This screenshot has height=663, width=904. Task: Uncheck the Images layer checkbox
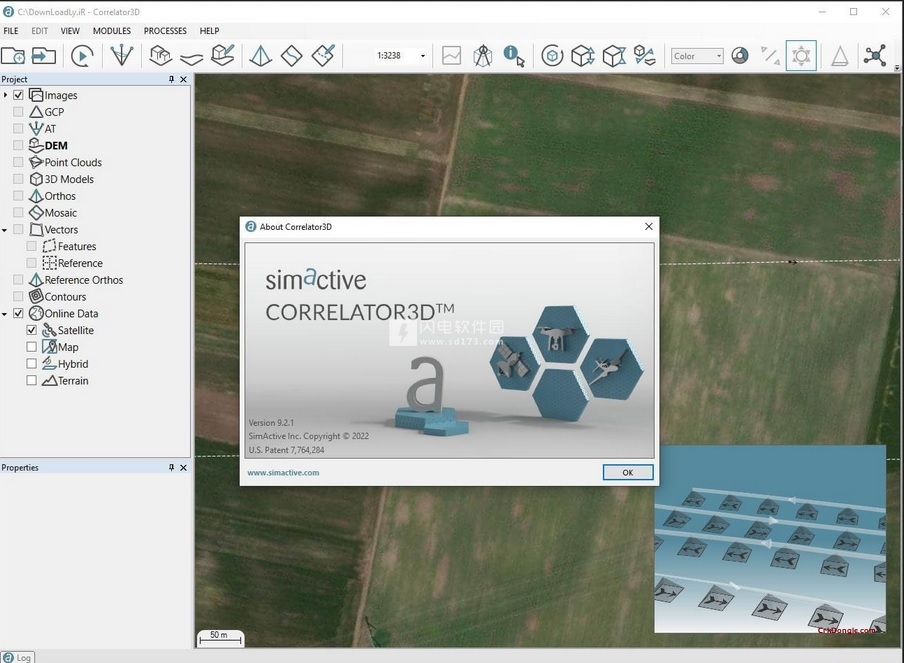(18, 95)
